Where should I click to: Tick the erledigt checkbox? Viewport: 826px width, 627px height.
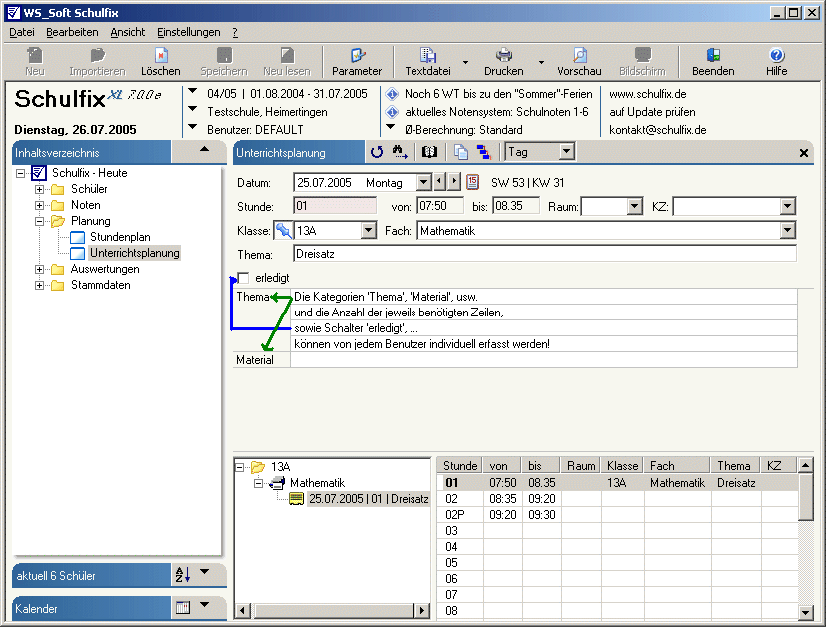(243, 278)
